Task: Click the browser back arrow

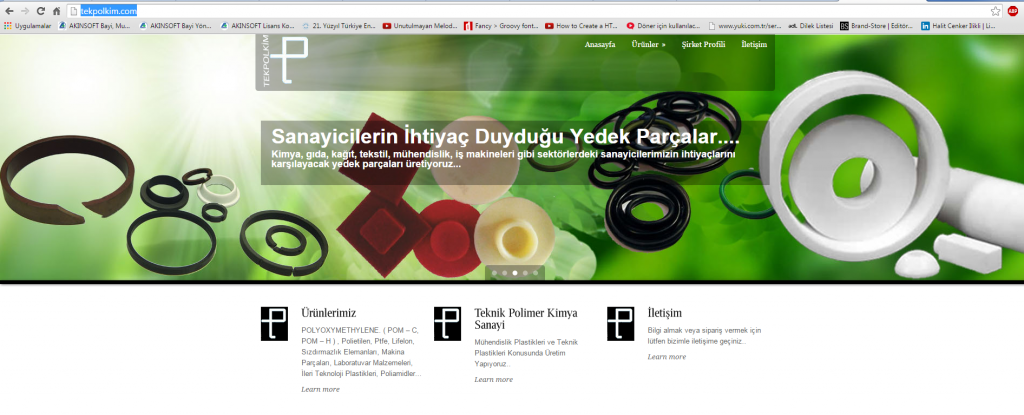Action: coord(9,11)
